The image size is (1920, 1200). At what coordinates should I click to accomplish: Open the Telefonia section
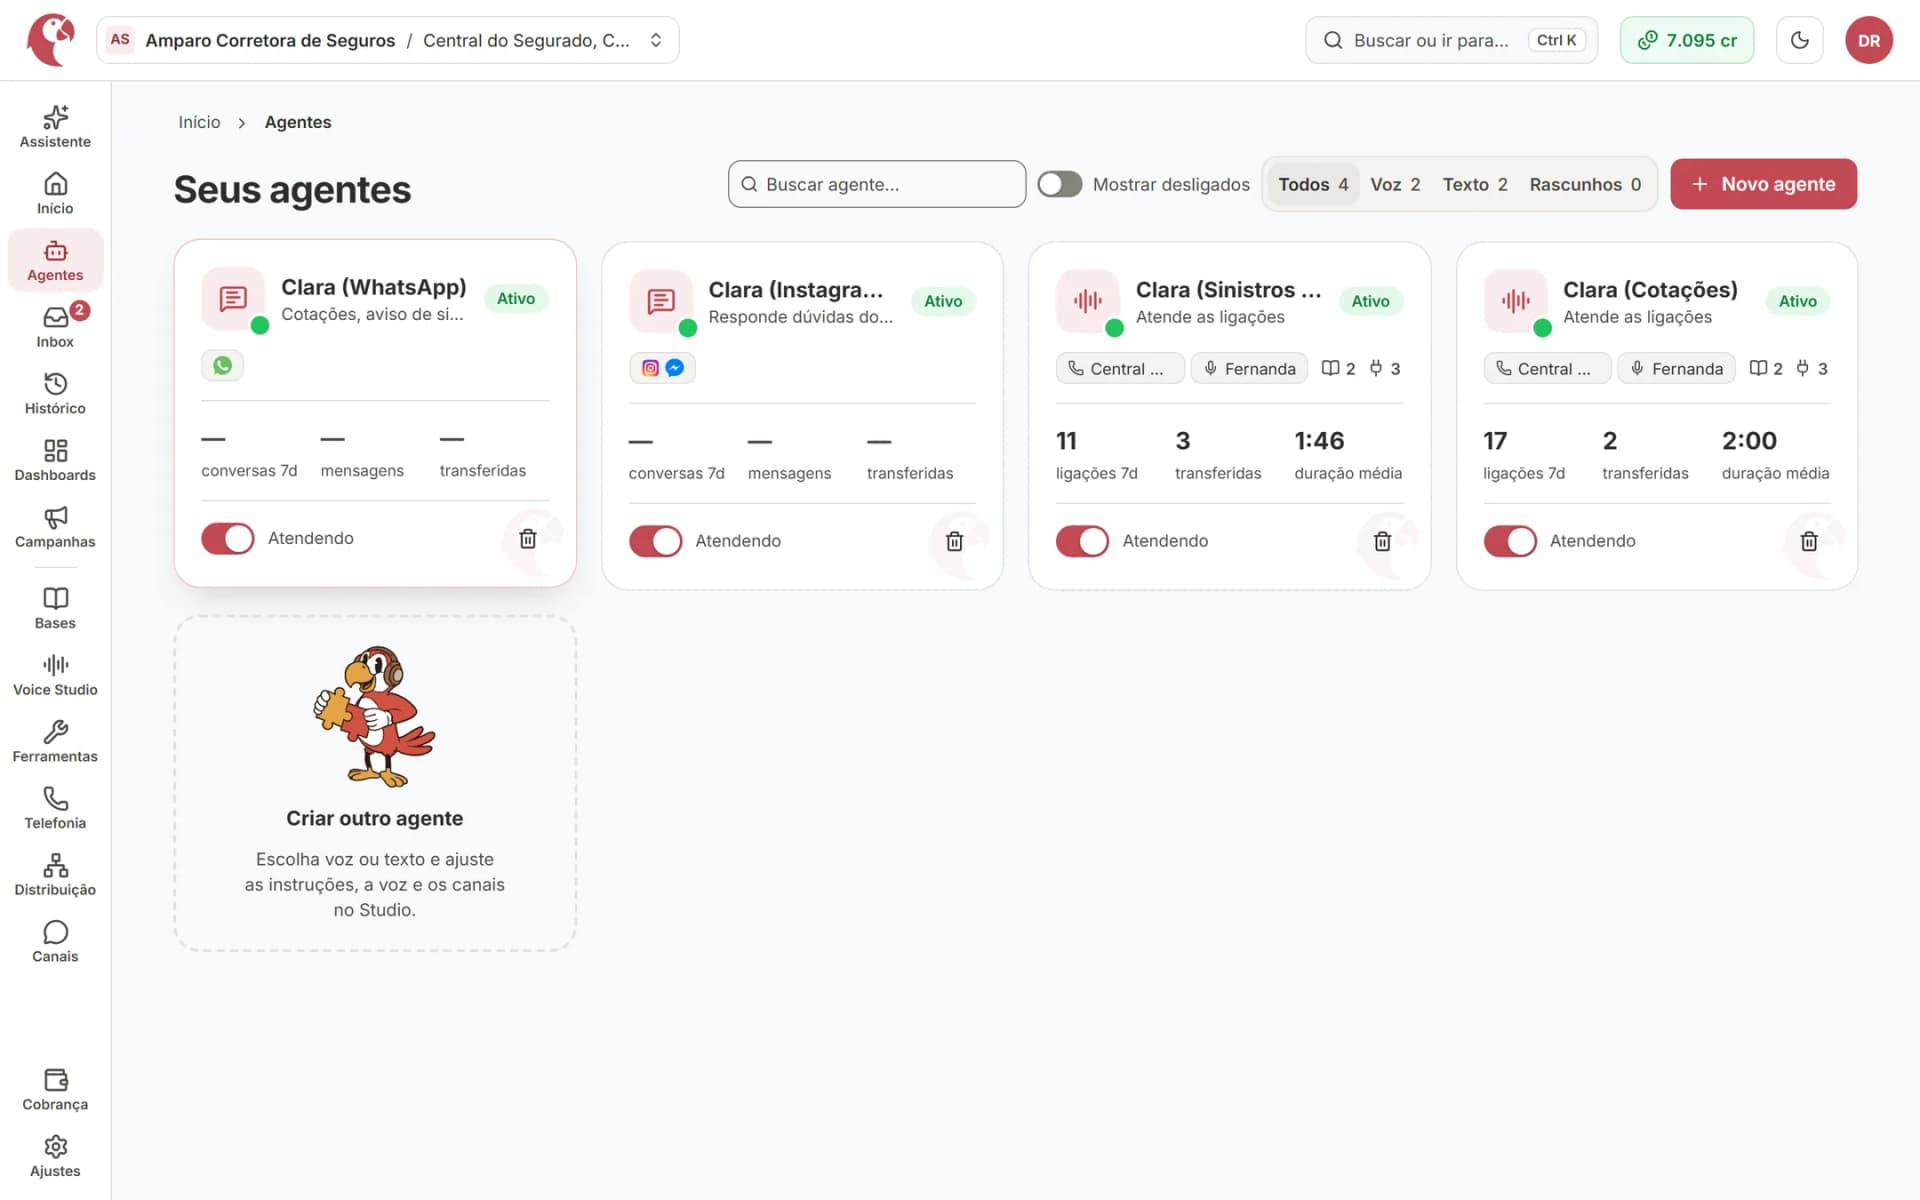click(55, 808)
